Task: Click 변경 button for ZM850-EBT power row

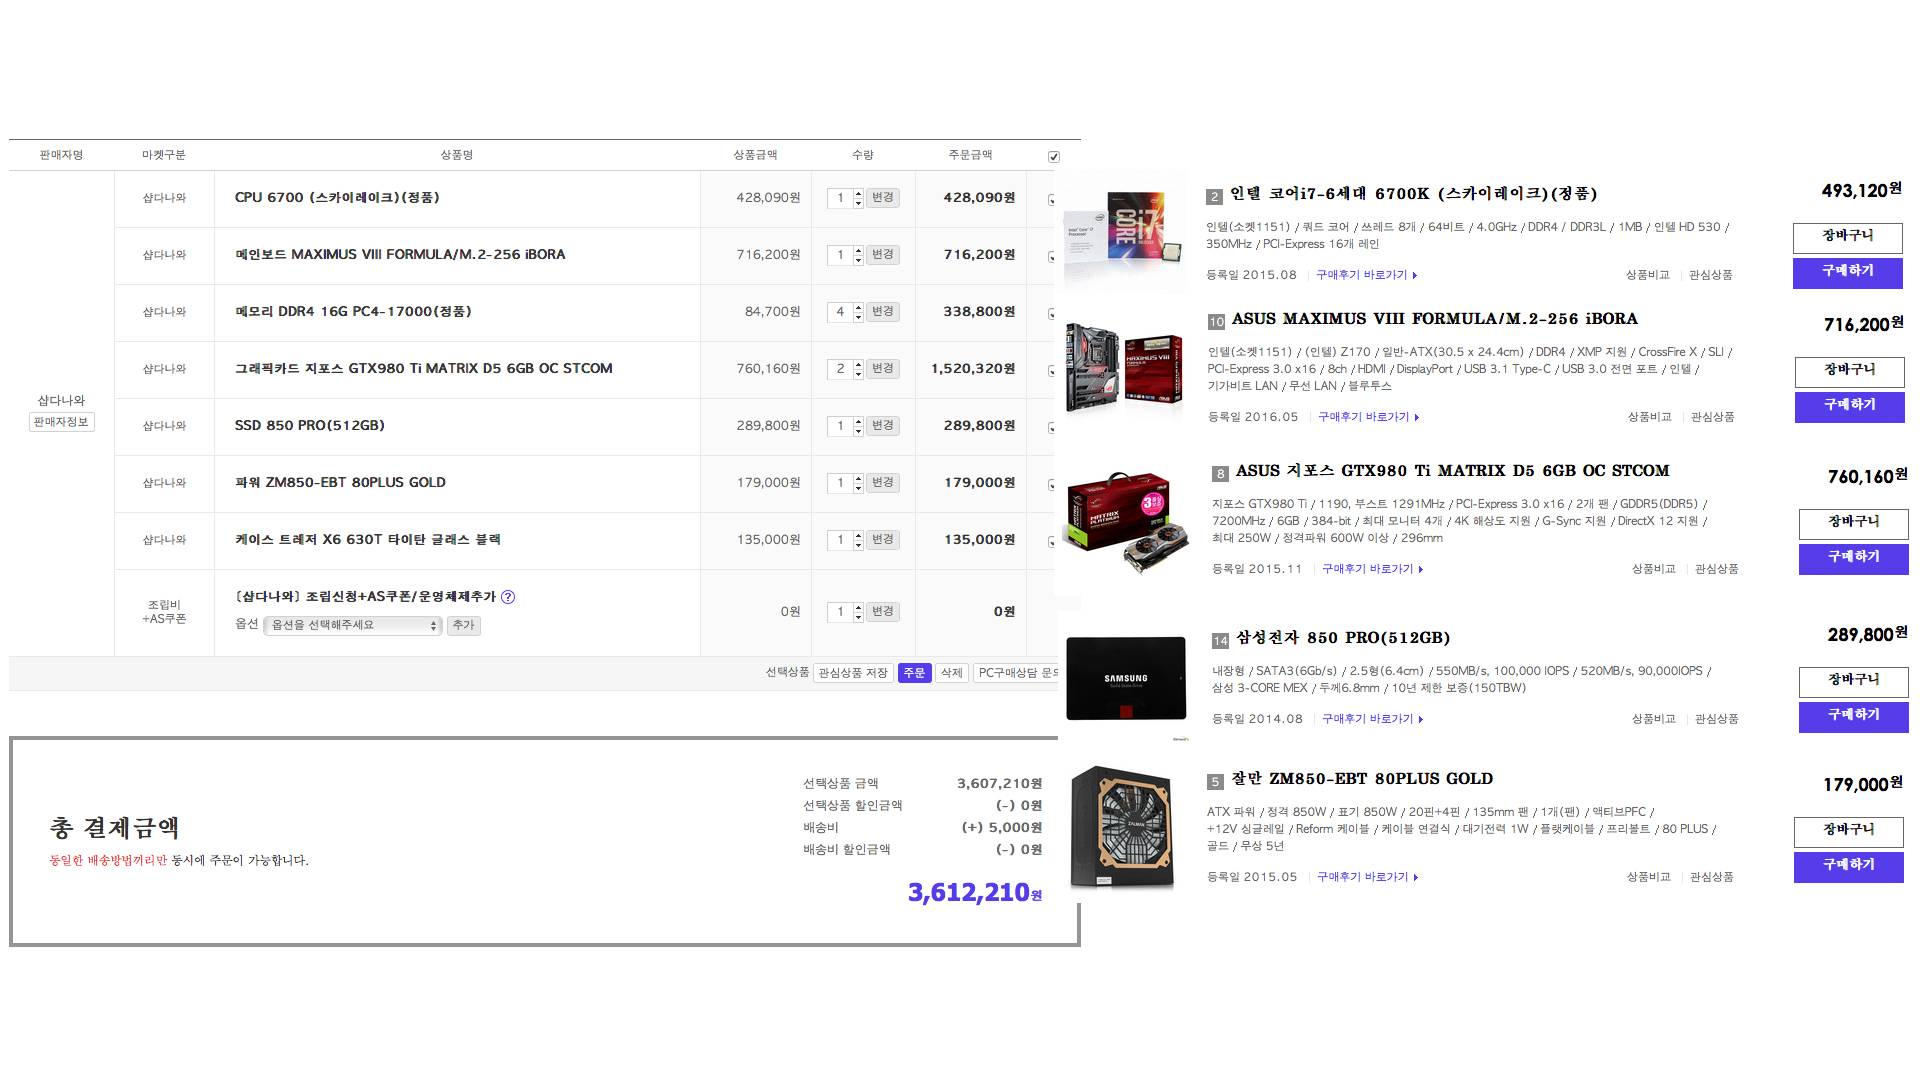Action: click(x=882, y=483)
